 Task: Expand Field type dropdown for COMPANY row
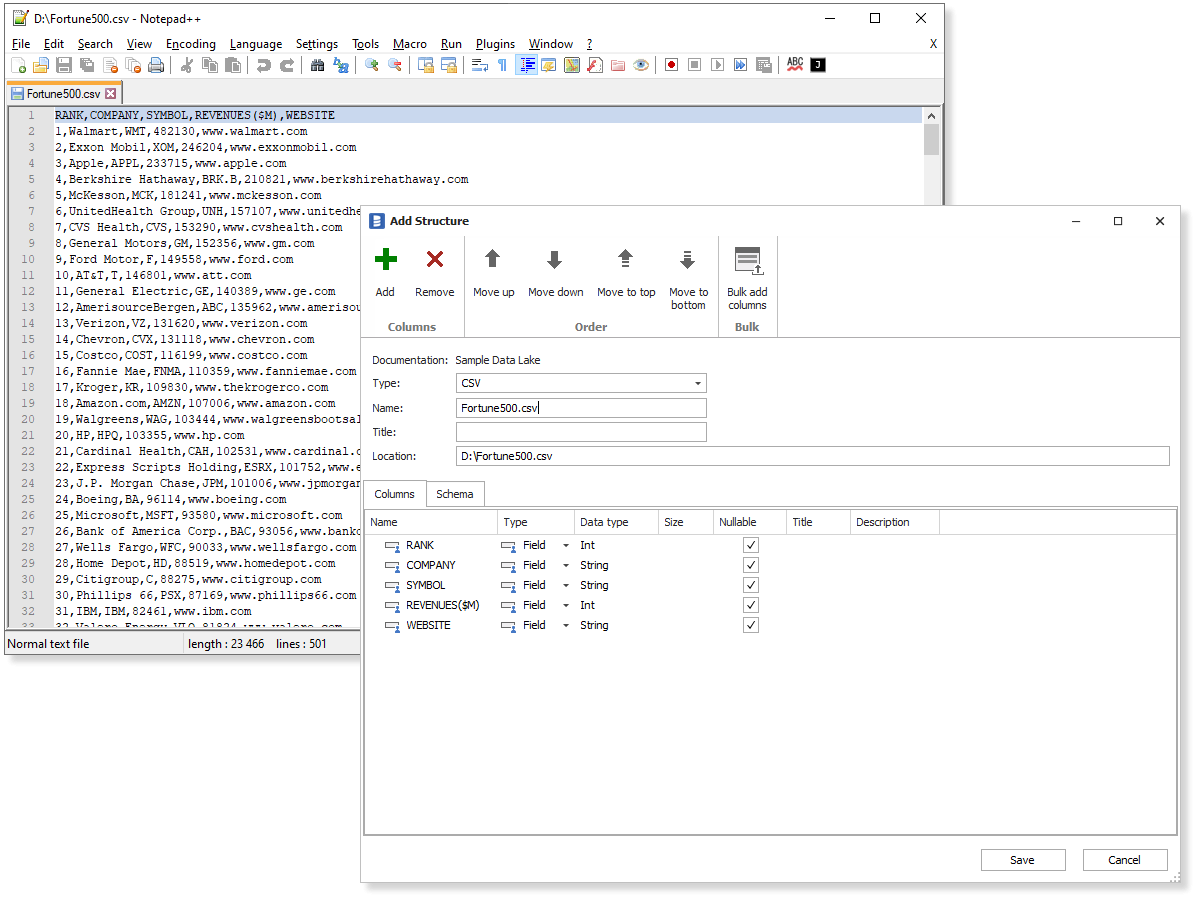click(x=566, y=566)
